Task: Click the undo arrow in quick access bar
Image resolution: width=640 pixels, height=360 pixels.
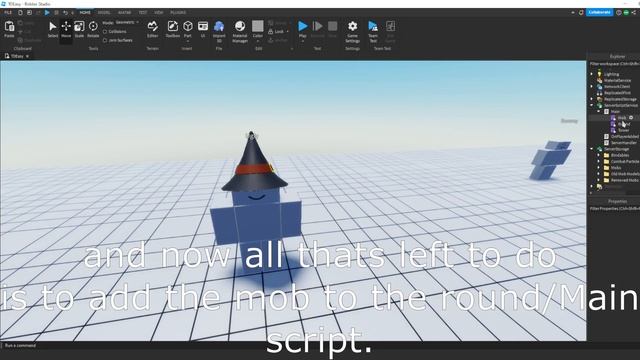Action: [x=65, y=13]
